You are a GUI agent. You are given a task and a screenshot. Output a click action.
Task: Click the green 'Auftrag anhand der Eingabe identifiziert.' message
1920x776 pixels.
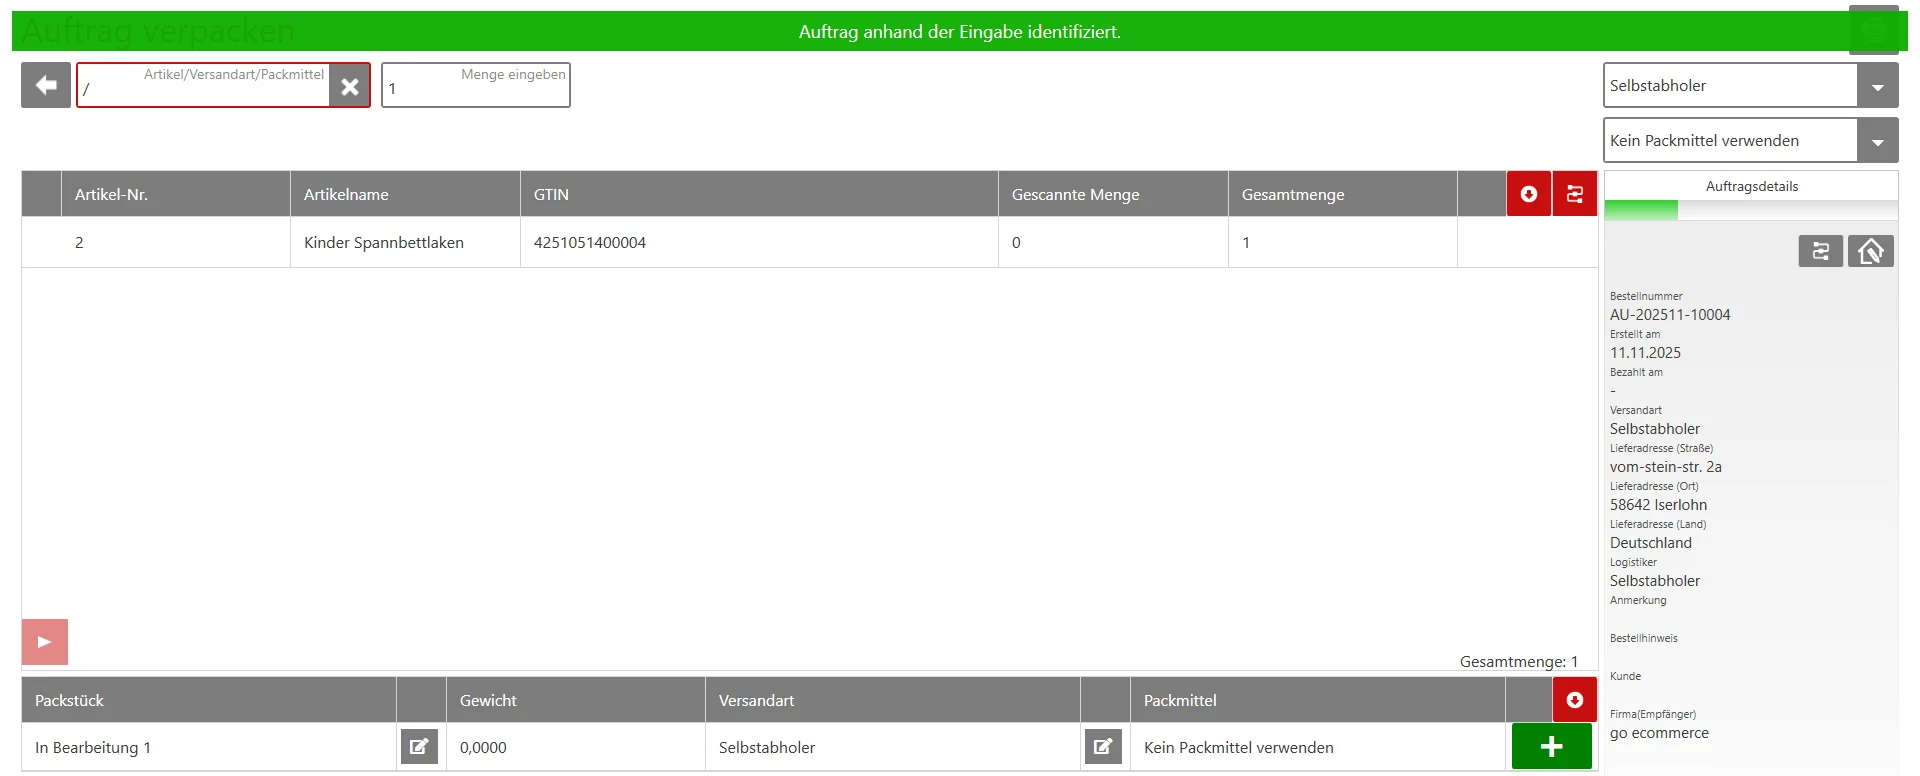[960, 32]
